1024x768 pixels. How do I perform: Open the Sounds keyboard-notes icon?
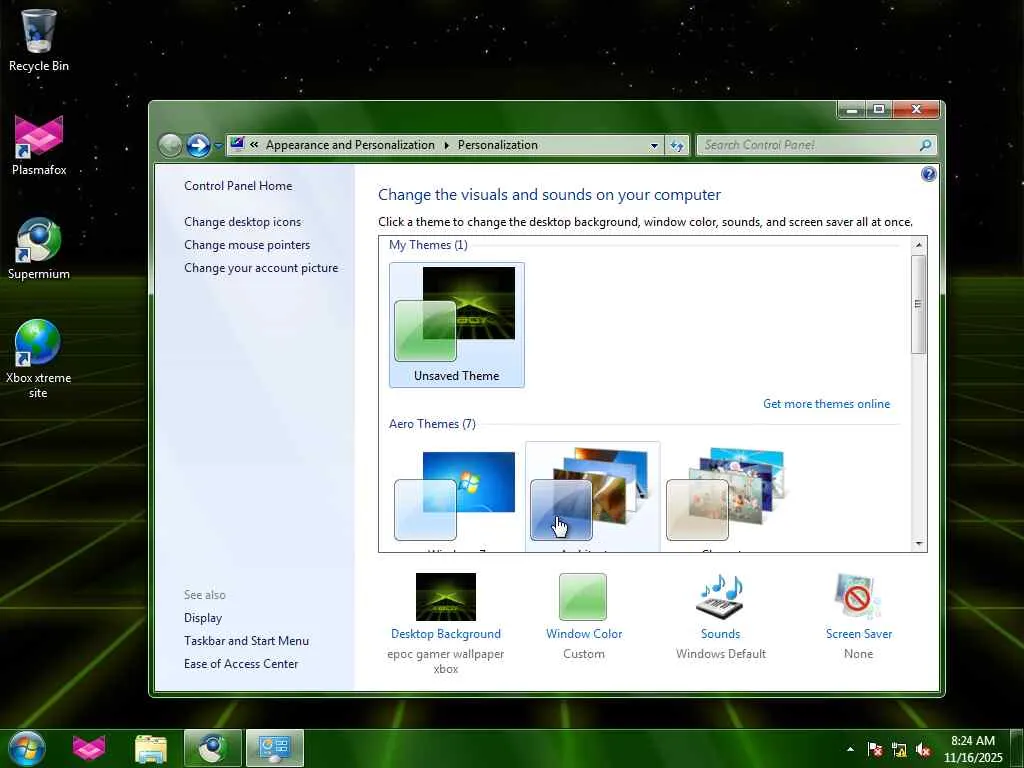coord(720,597)
